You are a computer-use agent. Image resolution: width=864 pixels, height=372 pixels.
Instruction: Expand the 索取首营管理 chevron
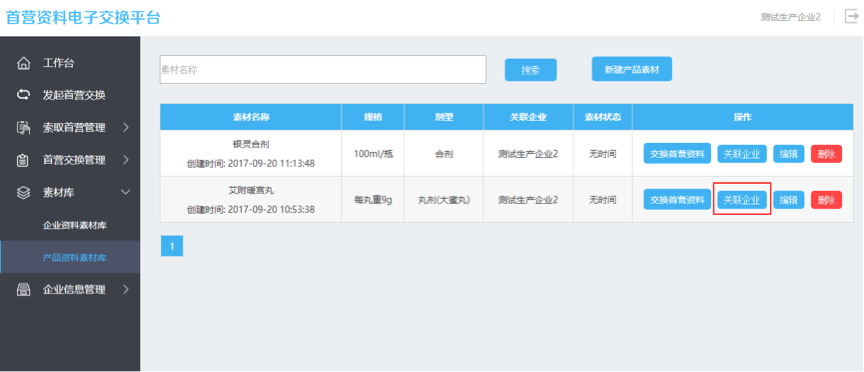(x=126, y=128)
